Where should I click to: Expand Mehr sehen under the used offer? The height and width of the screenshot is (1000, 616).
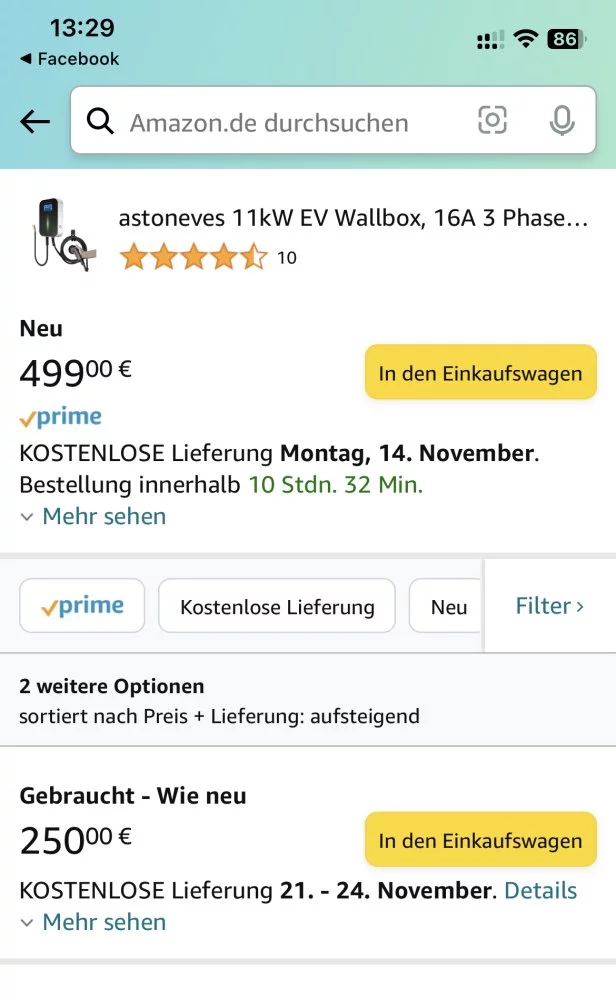click(93, 922)
